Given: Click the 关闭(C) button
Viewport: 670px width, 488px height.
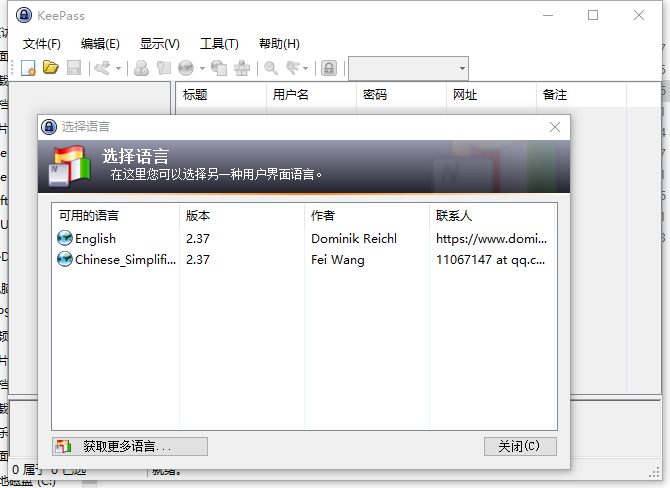Looking at the screenshot, I should click(520, 447).
